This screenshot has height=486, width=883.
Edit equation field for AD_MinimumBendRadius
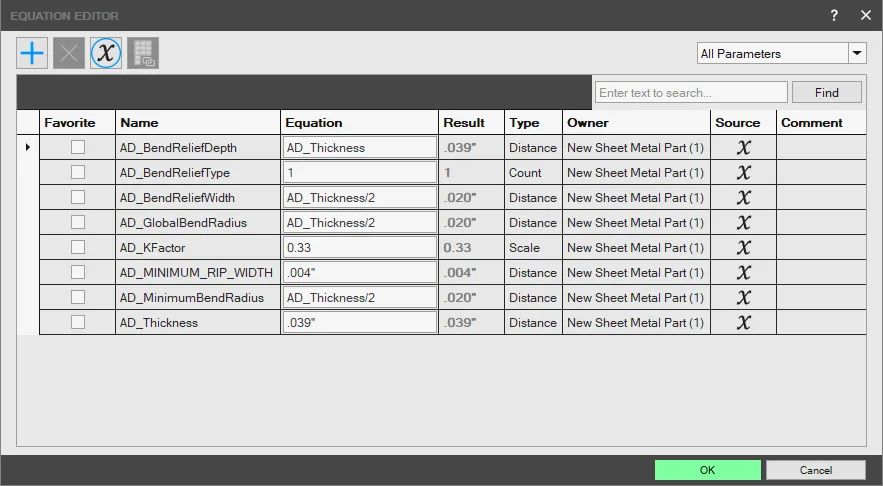click(x=360, y=297)
